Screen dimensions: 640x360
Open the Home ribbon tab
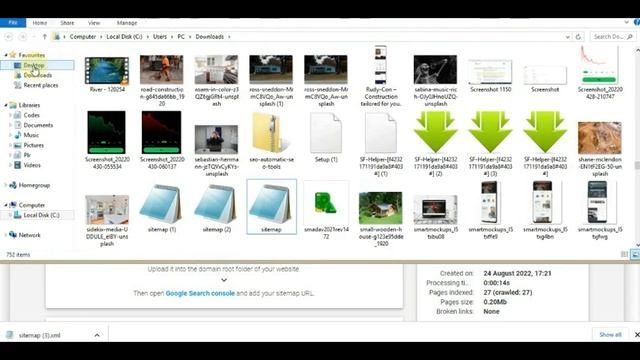coord(40,23)
